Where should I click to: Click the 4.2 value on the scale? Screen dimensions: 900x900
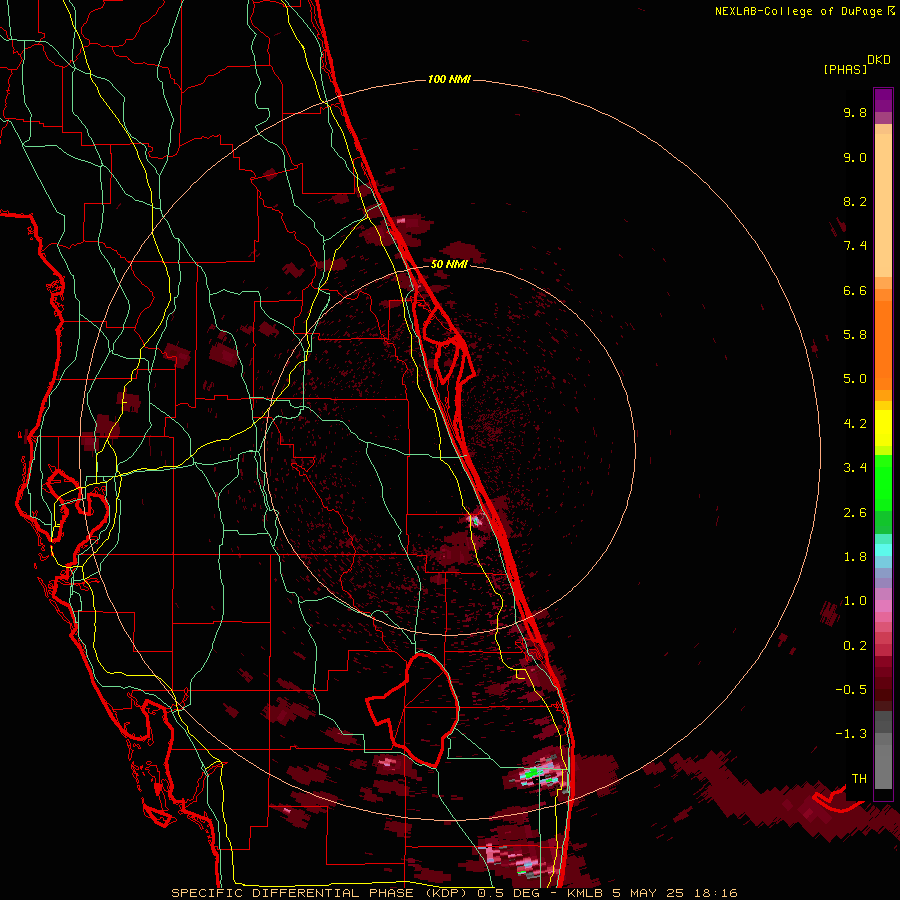point(855,424)
